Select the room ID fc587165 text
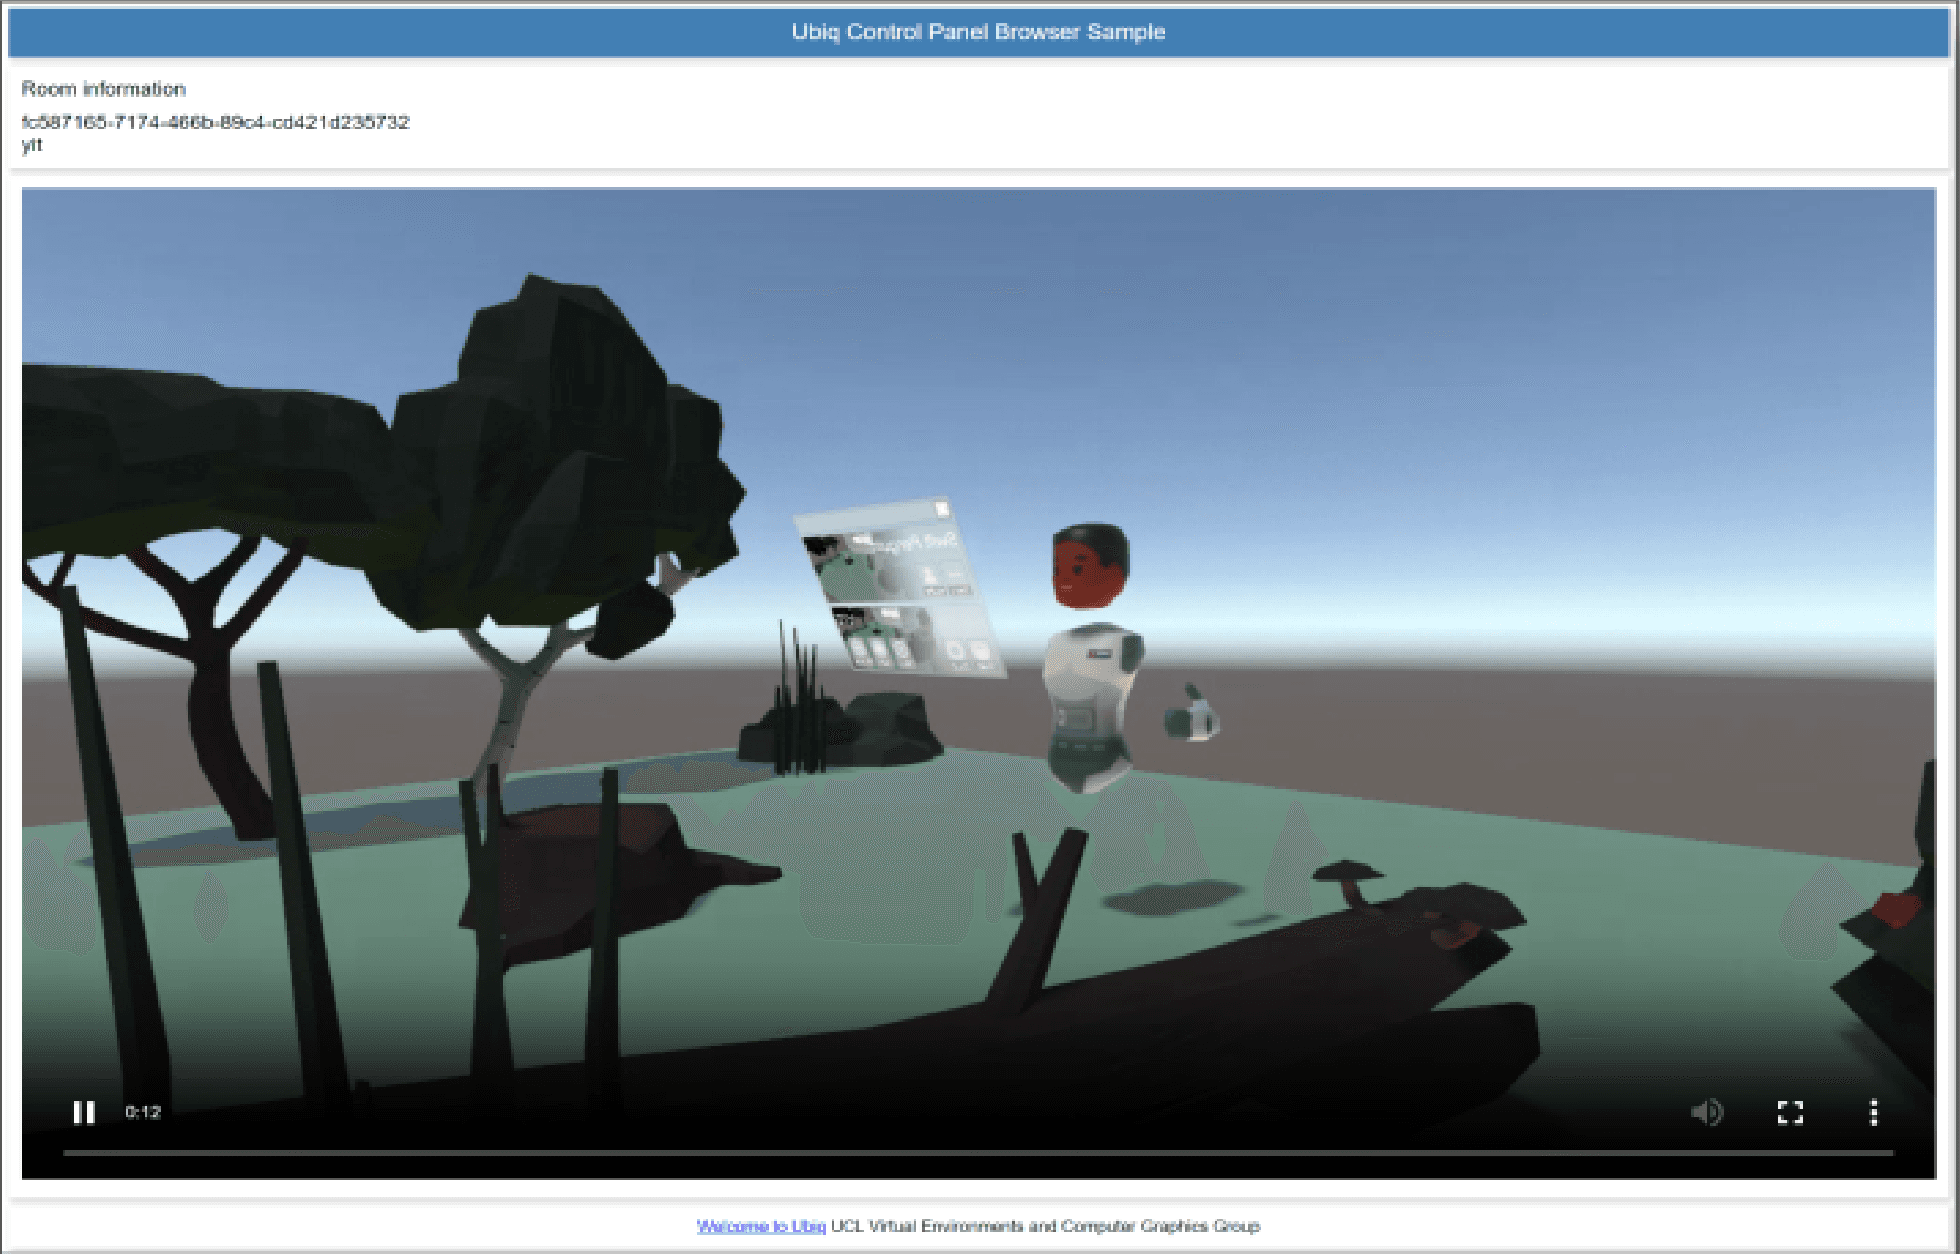 pos(215,122)
